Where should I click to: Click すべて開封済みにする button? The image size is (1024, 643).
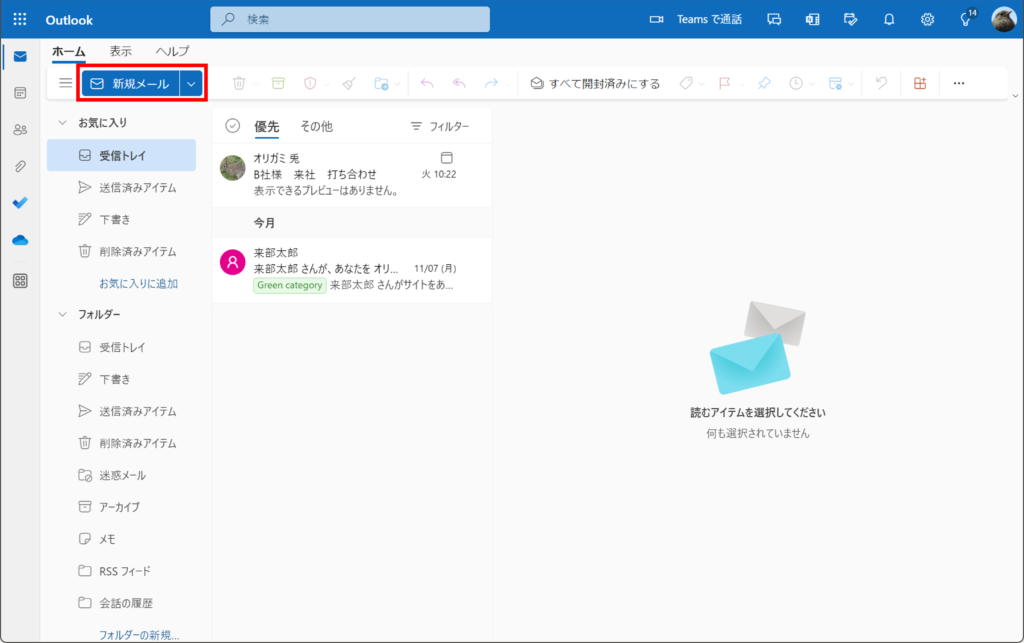(x=595, y=84)
